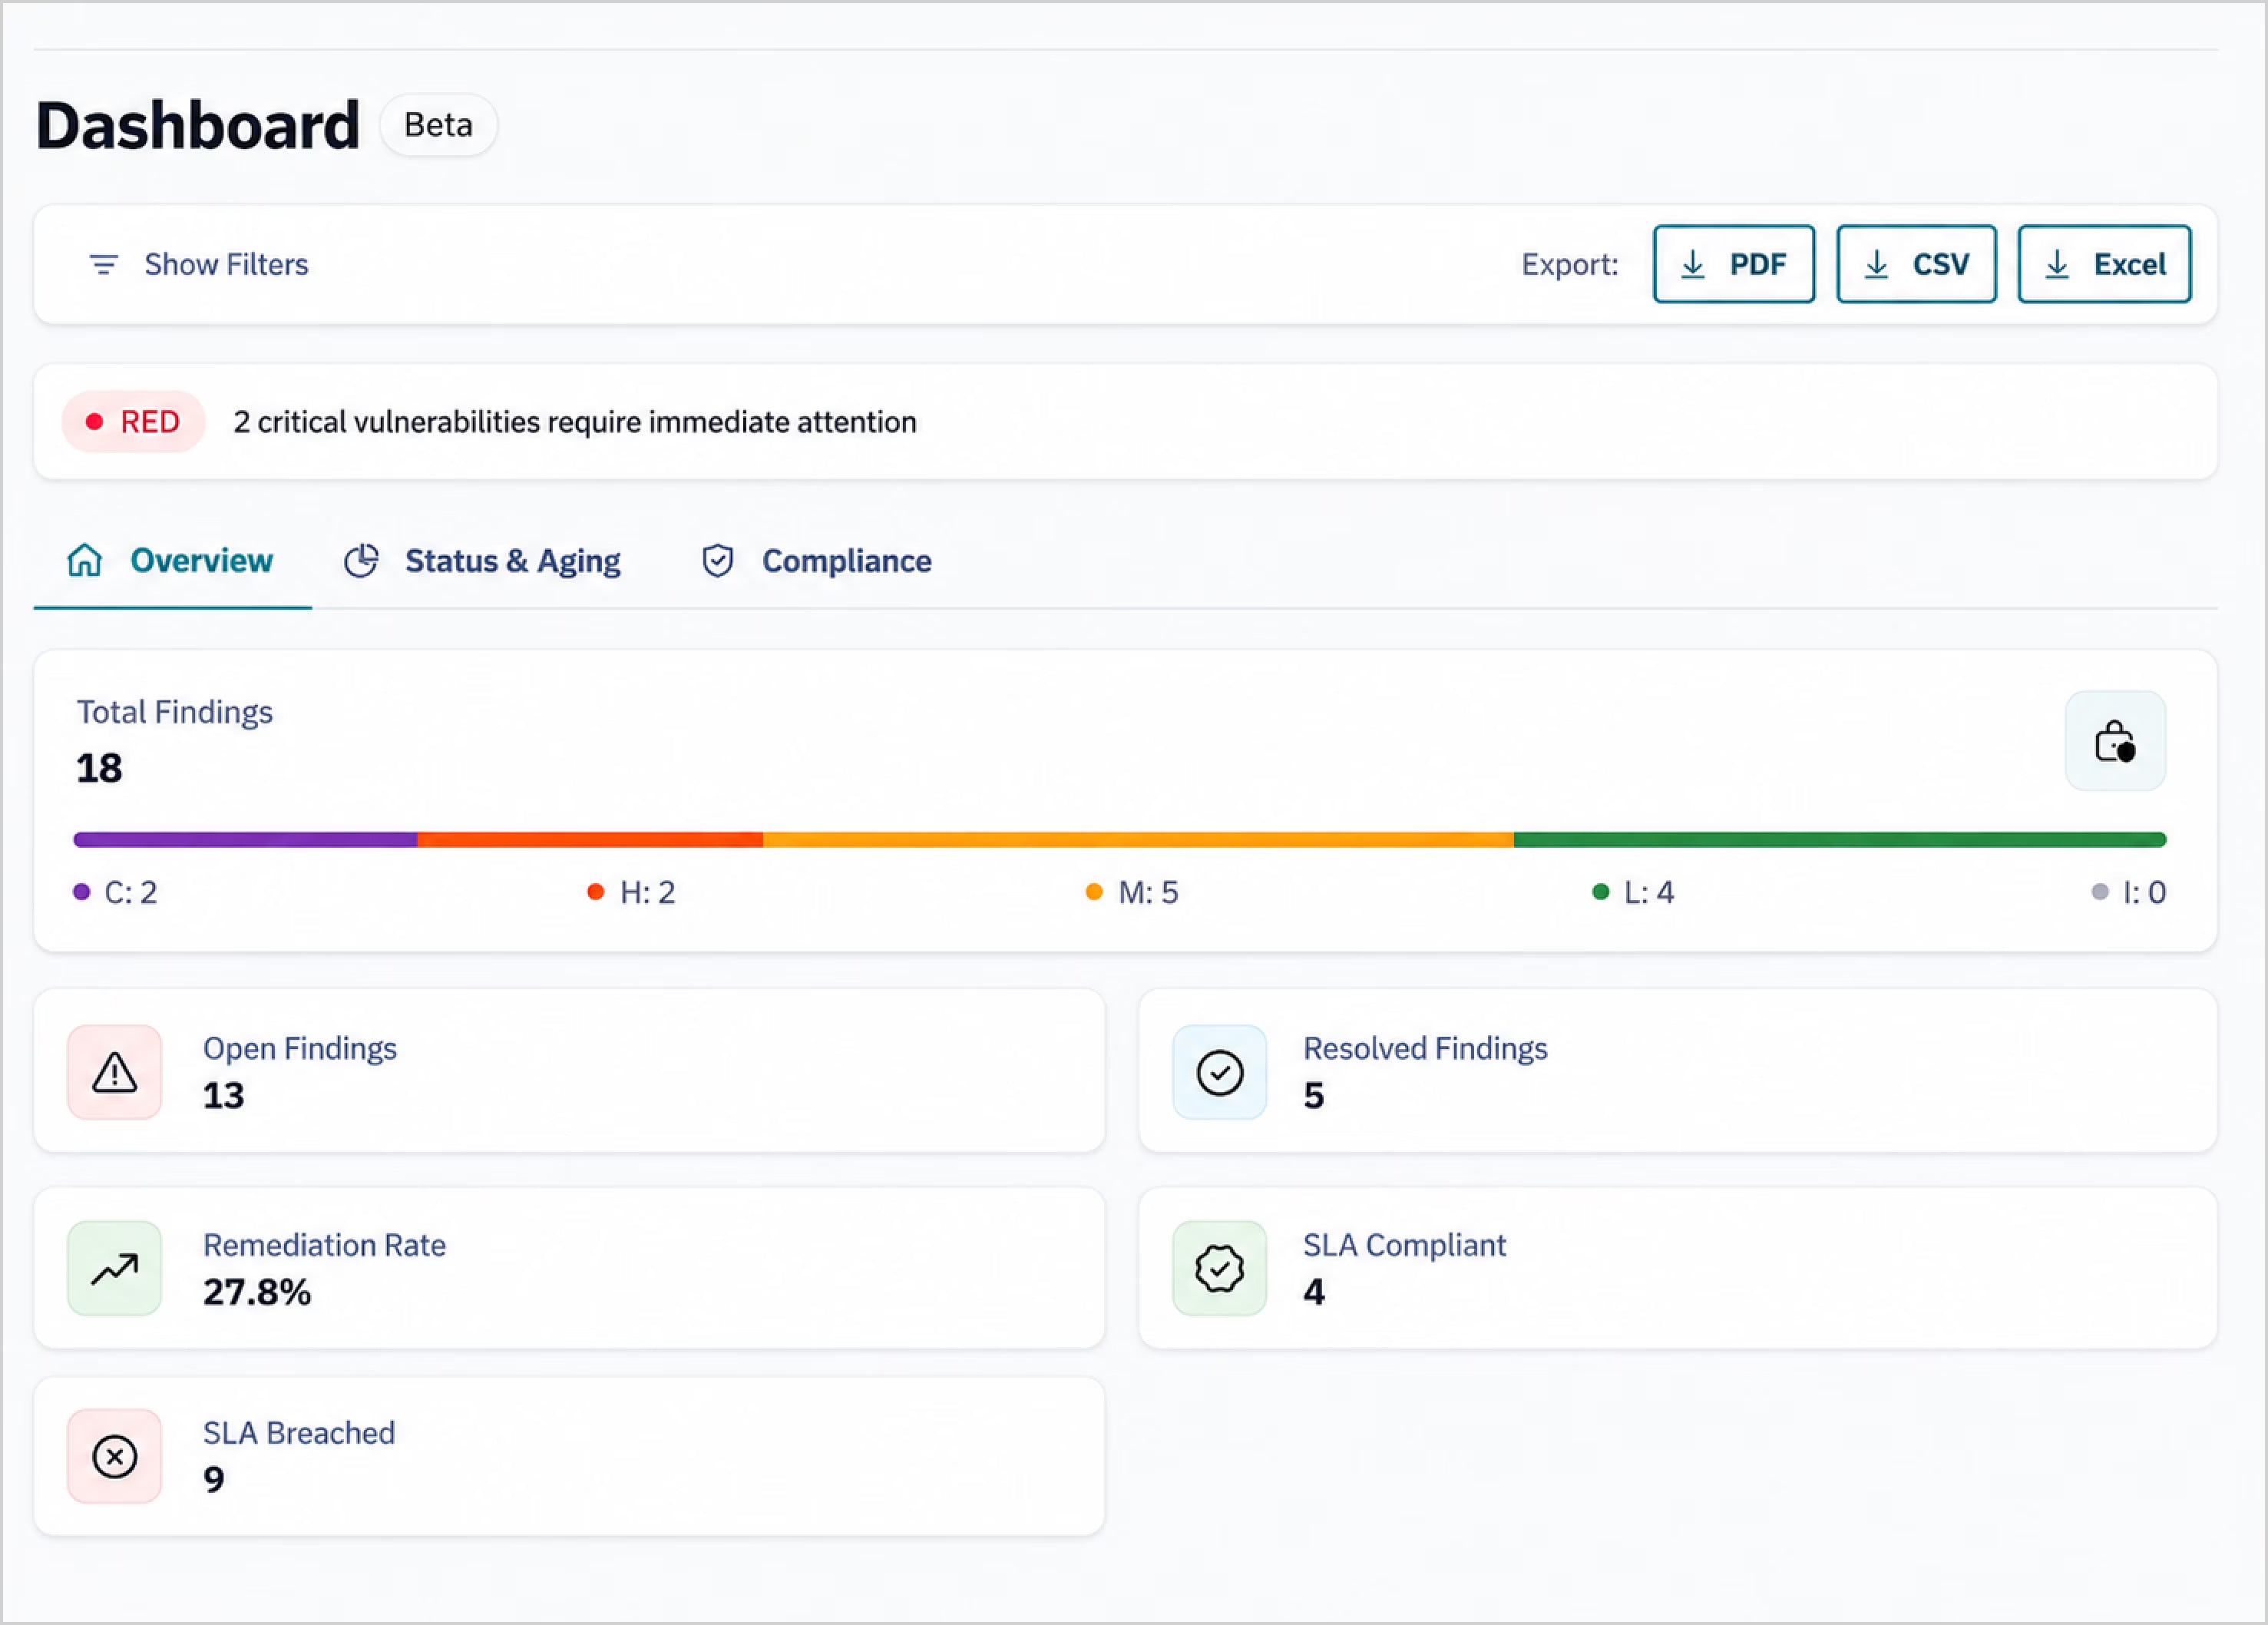This screenshot has height=1625, width=2268.
Task: Click the Total Findings label
Action: click(175, 712)
